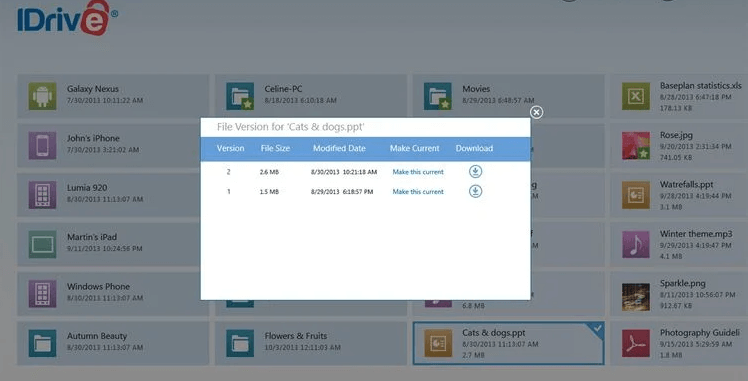Click the Download column header
748x381 pixels.
pyautogui.click(x=474, y=148)
